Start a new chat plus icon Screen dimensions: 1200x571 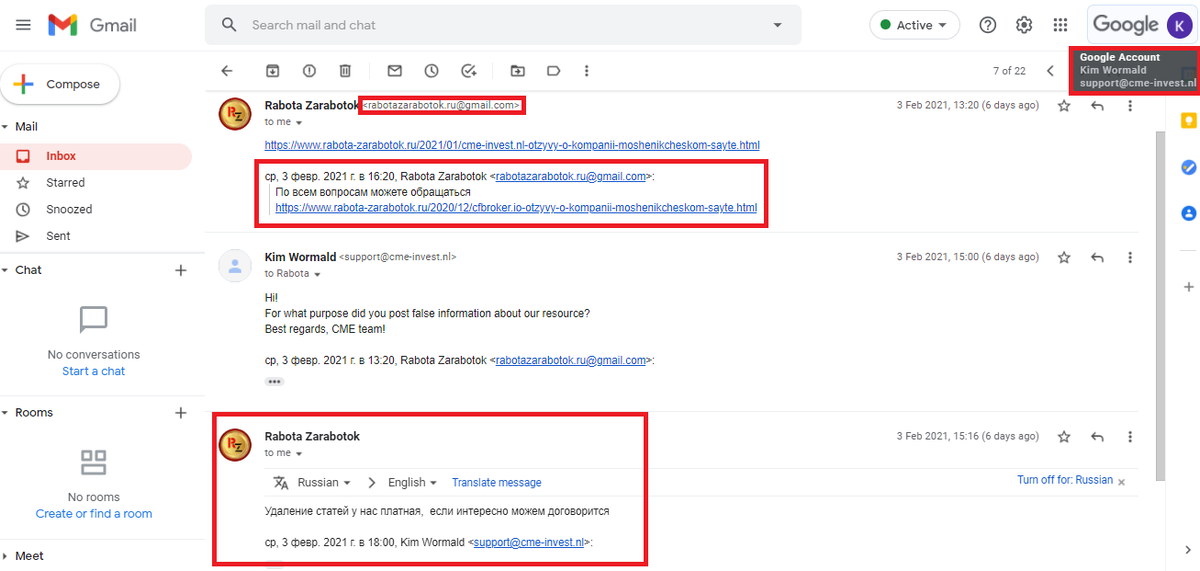pos(181,270)
